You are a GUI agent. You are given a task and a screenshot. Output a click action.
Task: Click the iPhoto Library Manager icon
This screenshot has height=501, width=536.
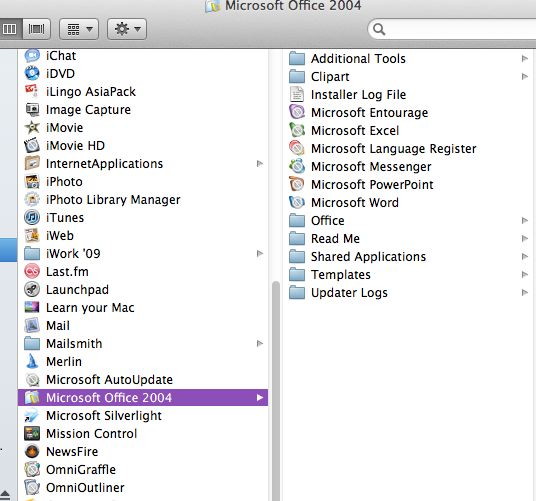click(x=32, y=200)
